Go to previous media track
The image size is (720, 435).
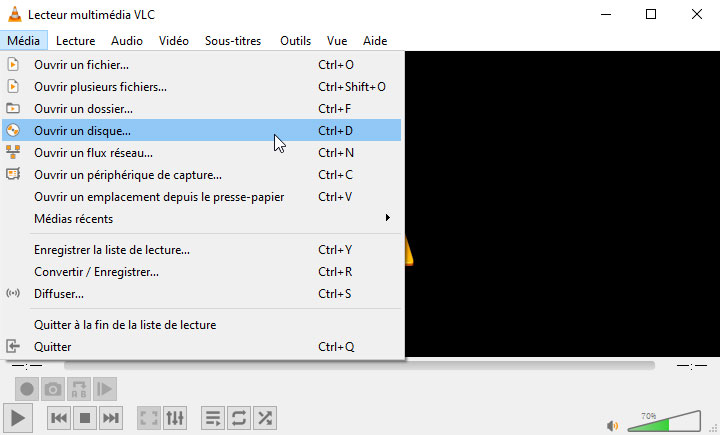click(x=59, y=418)
